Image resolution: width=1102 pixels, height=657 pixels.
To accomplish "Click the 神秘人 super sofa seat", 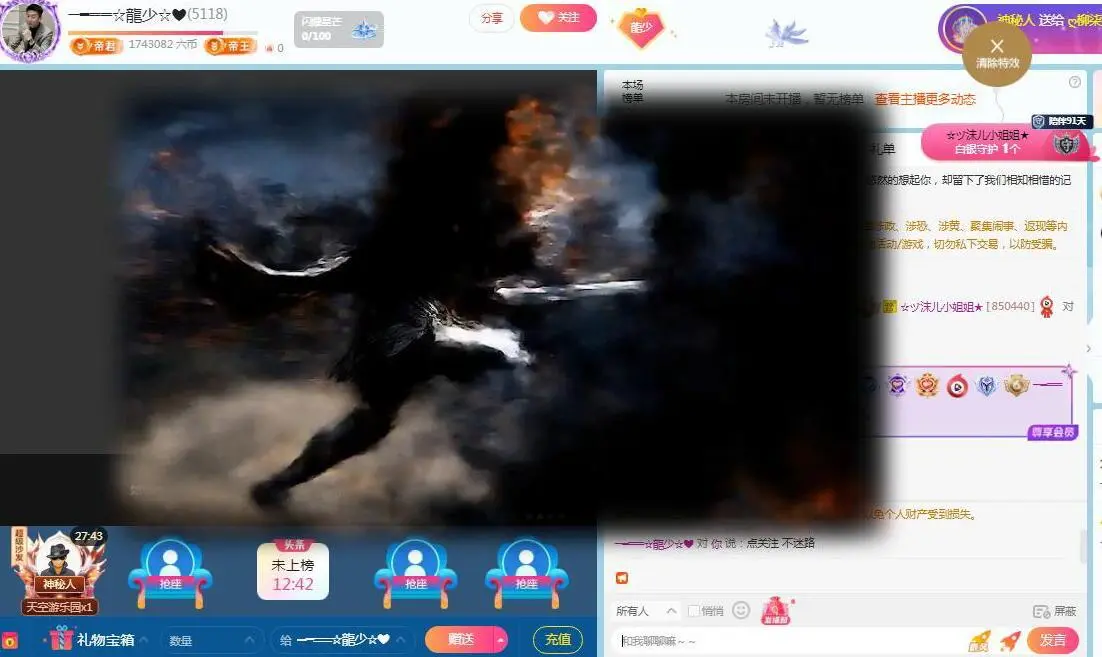I will [59, 572].
